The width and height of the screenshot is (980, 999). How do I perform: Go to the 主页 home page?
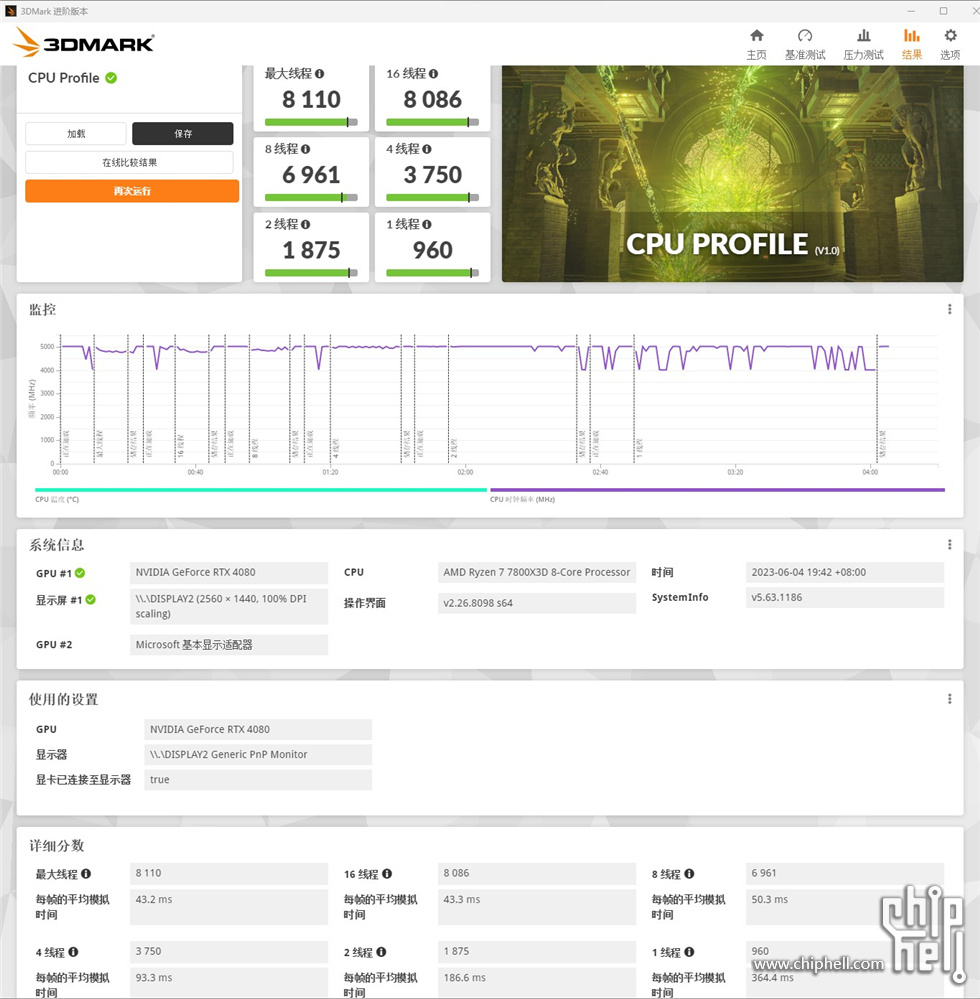(756, 44)
